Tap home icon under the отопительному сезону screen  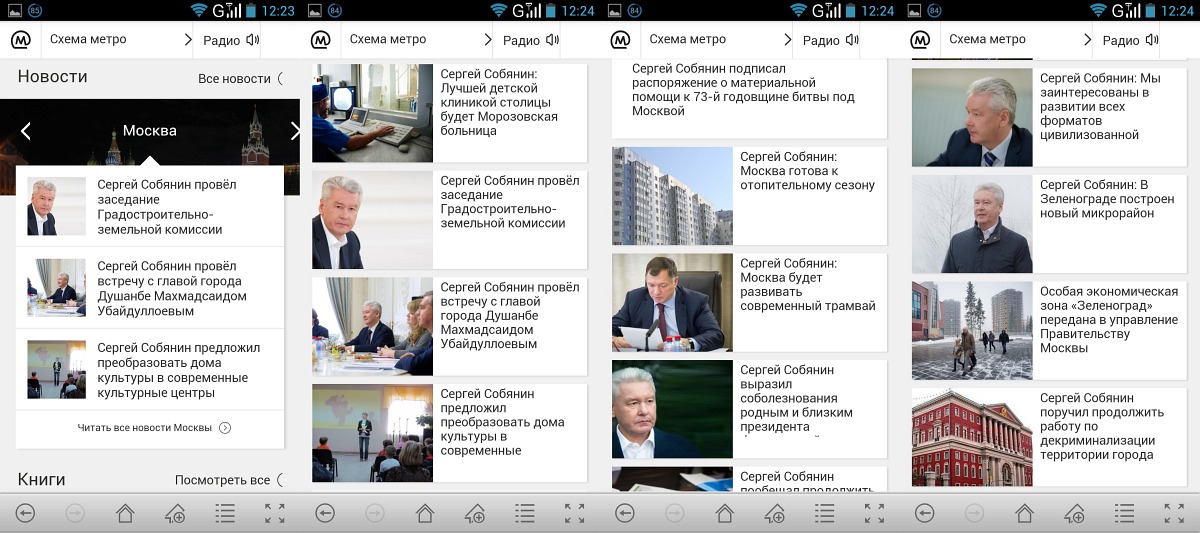coord(725,513)
